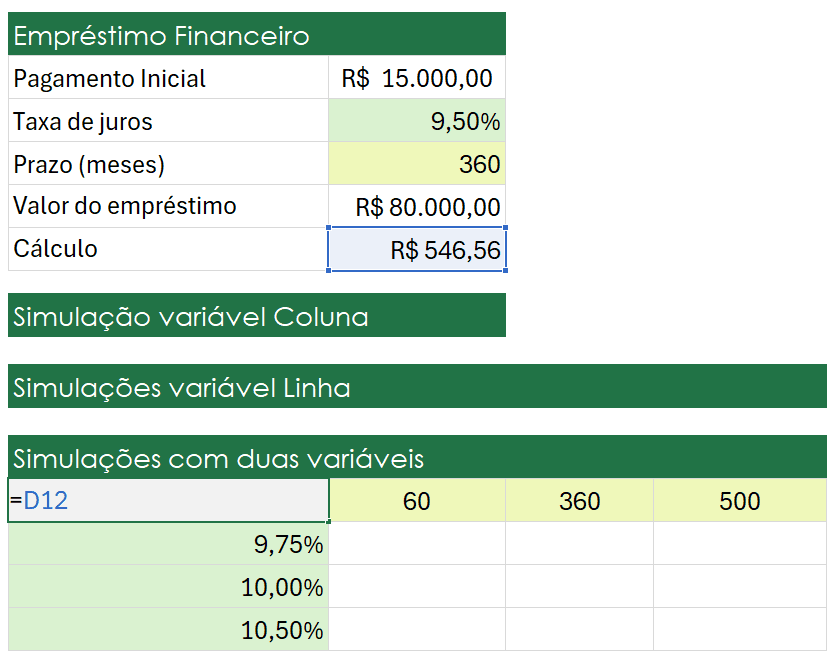Select the 9,50% interest rate cell
The height and width of the screenshot is (658, 834).
(x=417, y=122)
